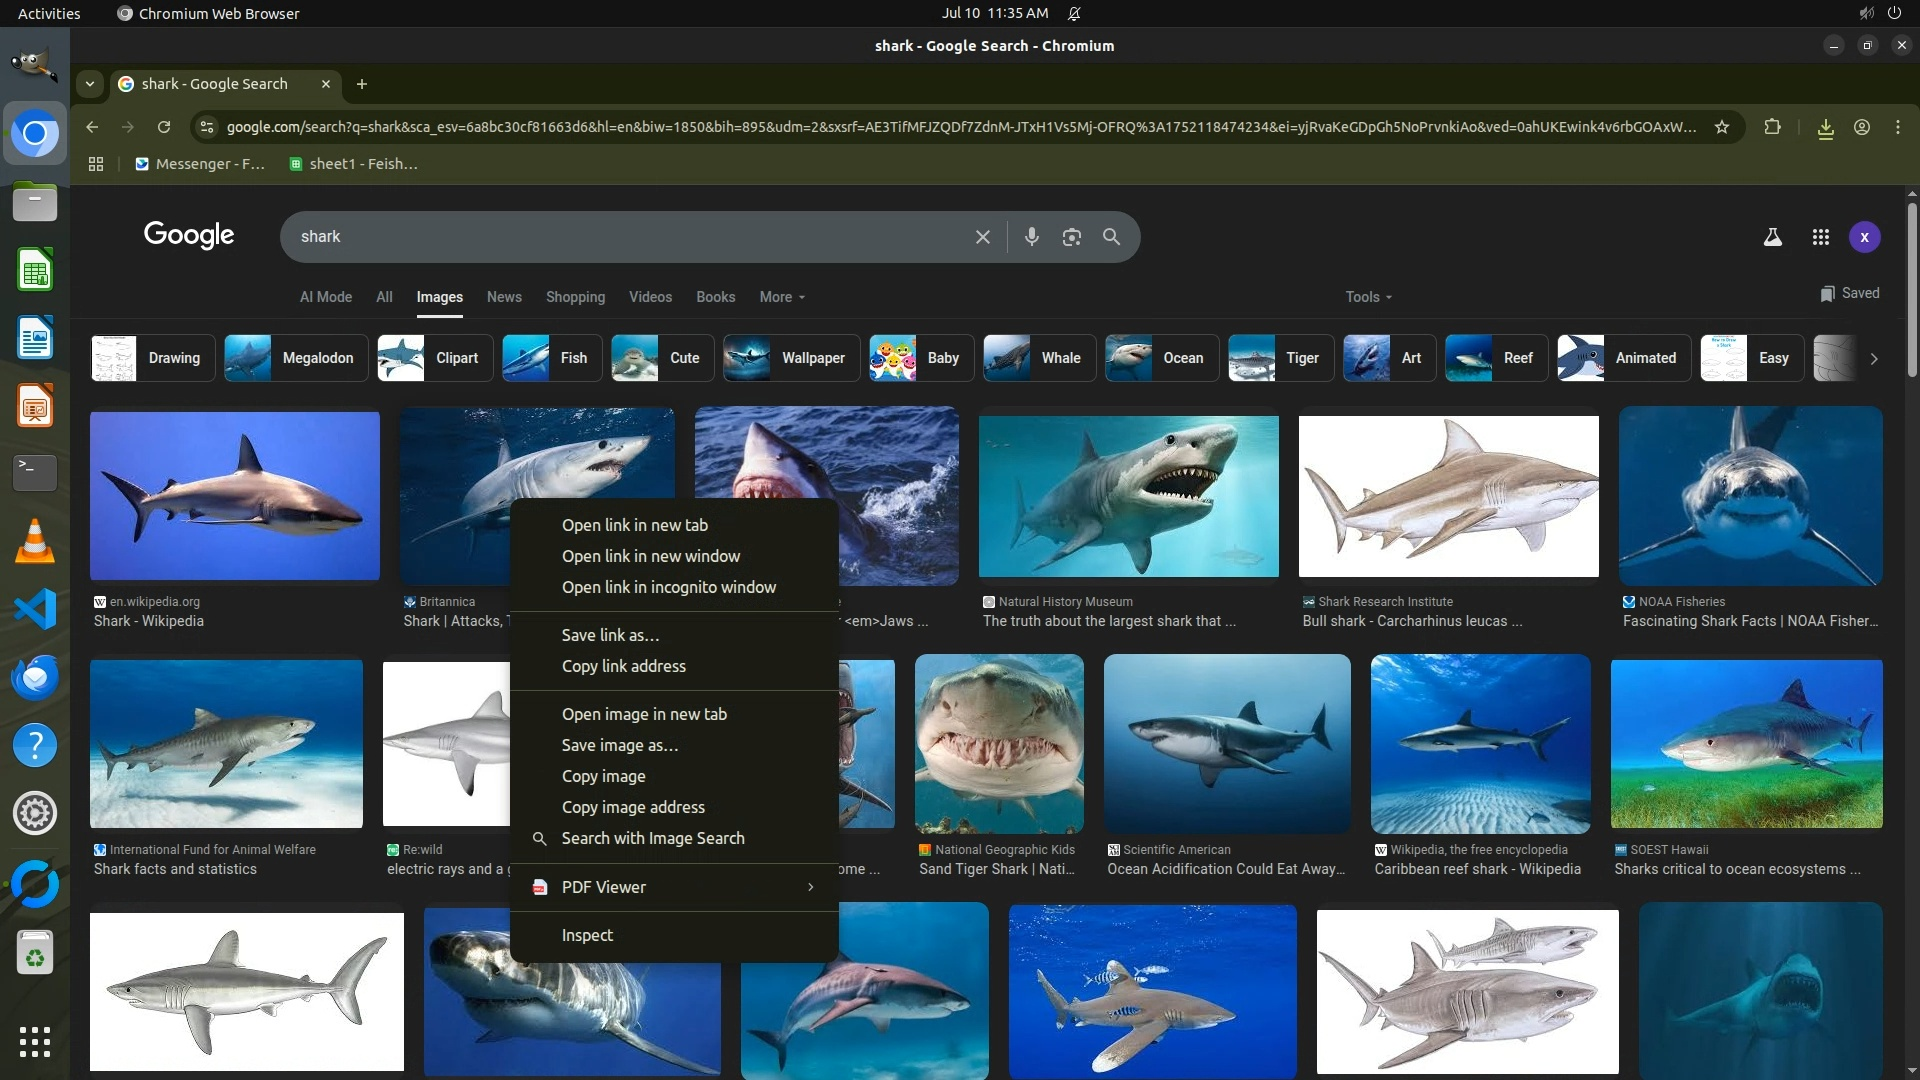Open the Saved collections link
The image size is (1920, 1080).
pyautogui.click(x=1849, y=293)
